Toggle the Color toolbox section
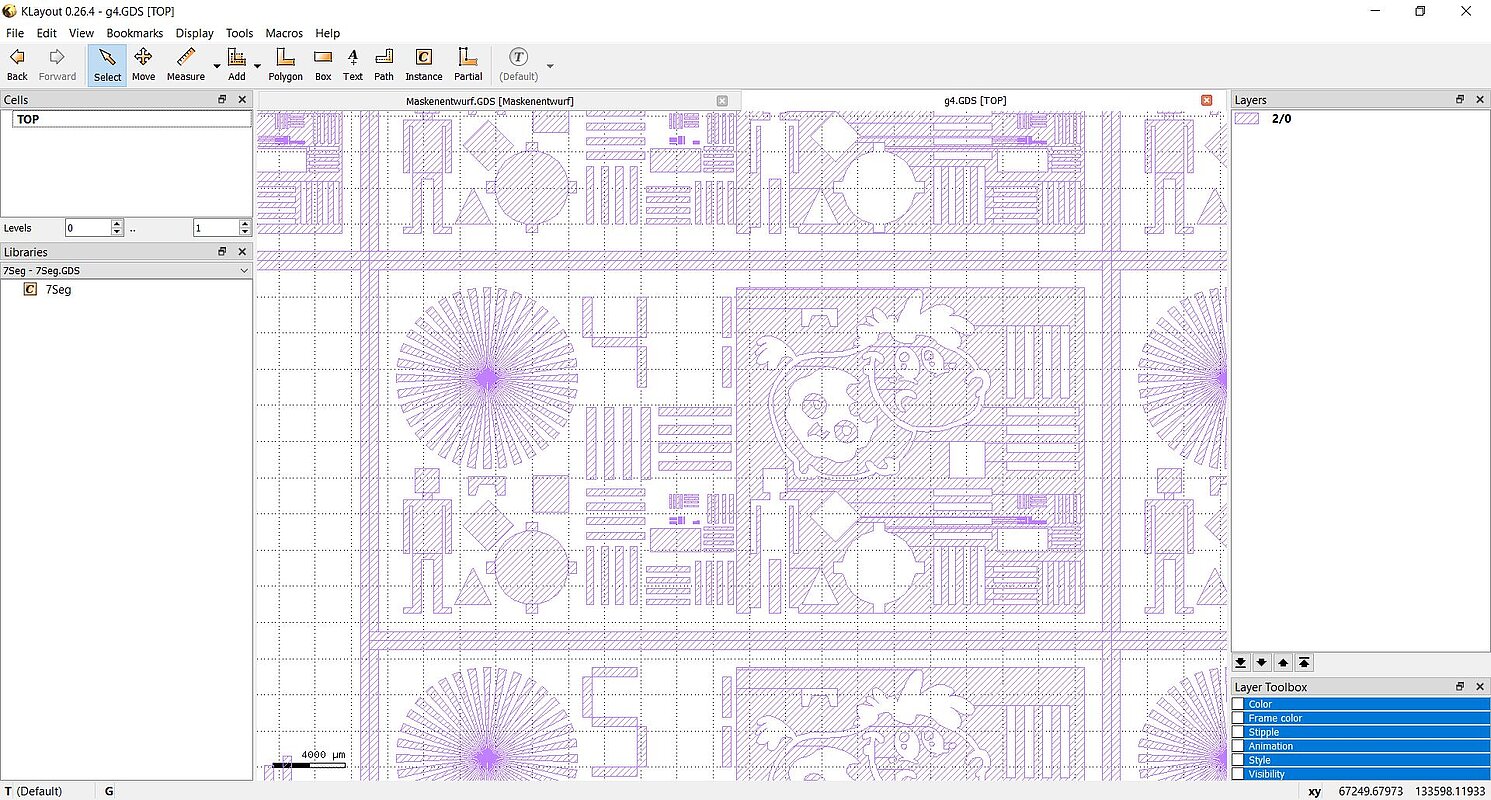 pos(1360,704)
